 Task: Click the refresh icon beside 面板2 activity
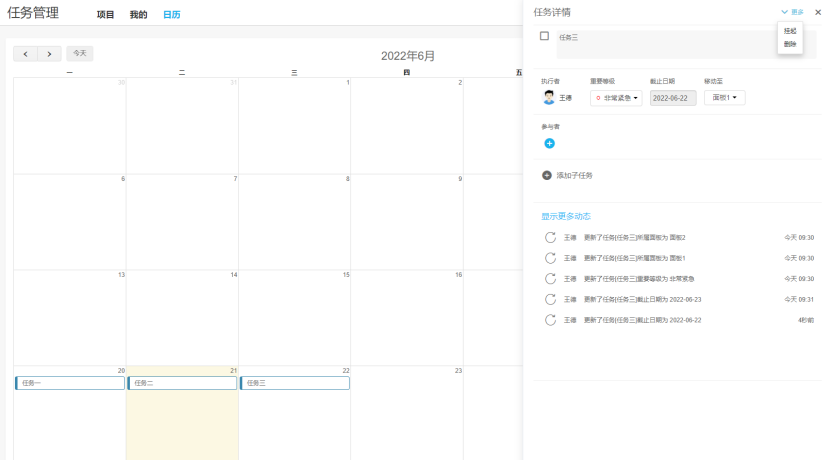pyautogui.click(x=550, y=237)
